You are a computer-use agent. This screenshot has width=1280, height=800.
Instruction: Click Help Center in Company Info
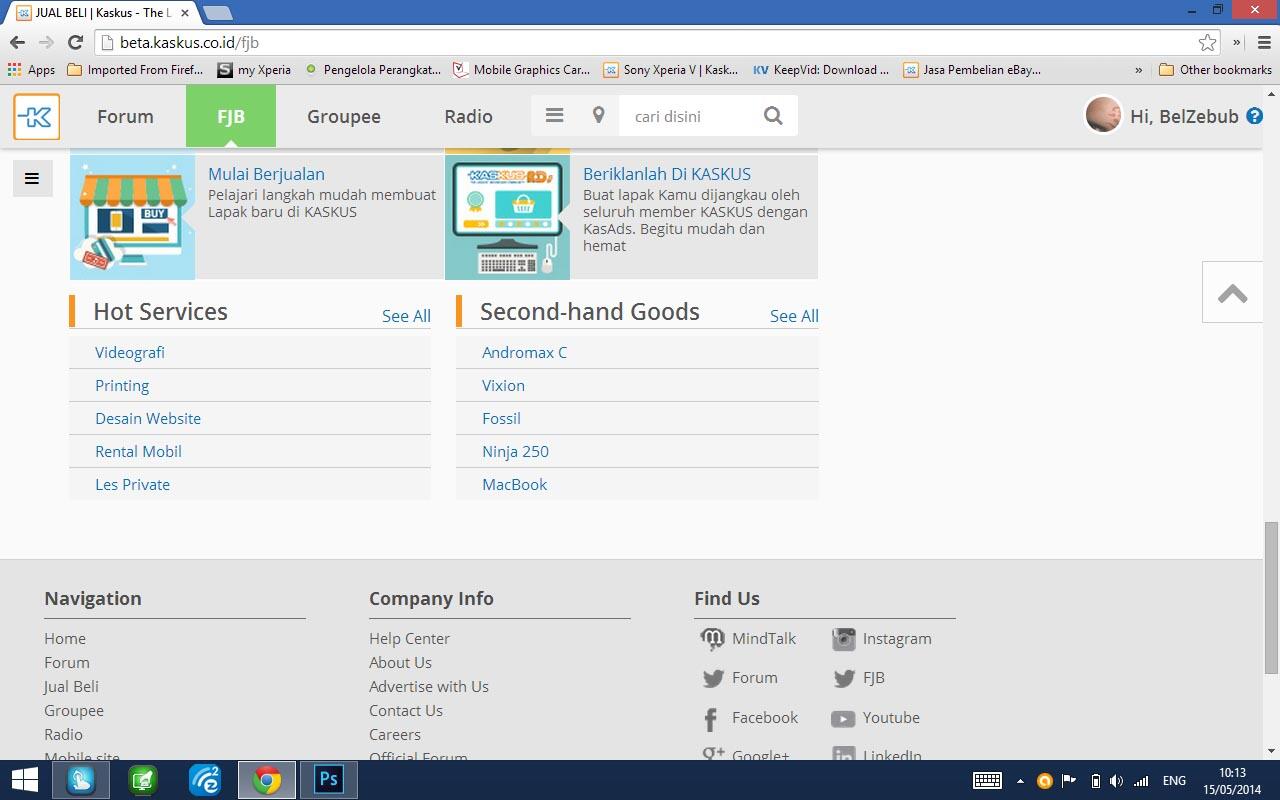(x=409, y=638)
